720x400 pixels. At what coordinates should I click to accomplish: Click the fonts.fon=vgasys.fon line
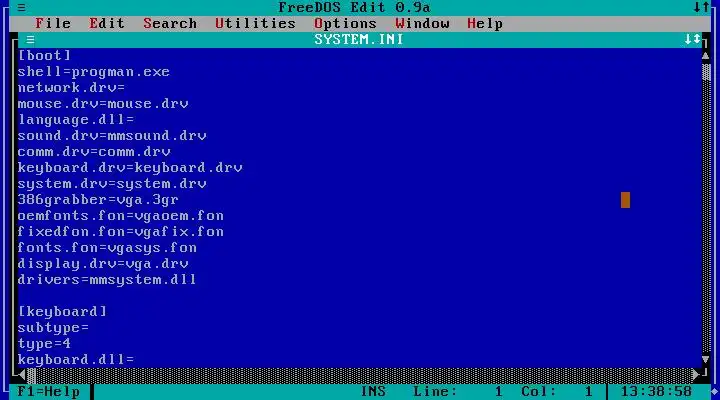point(107,248)
